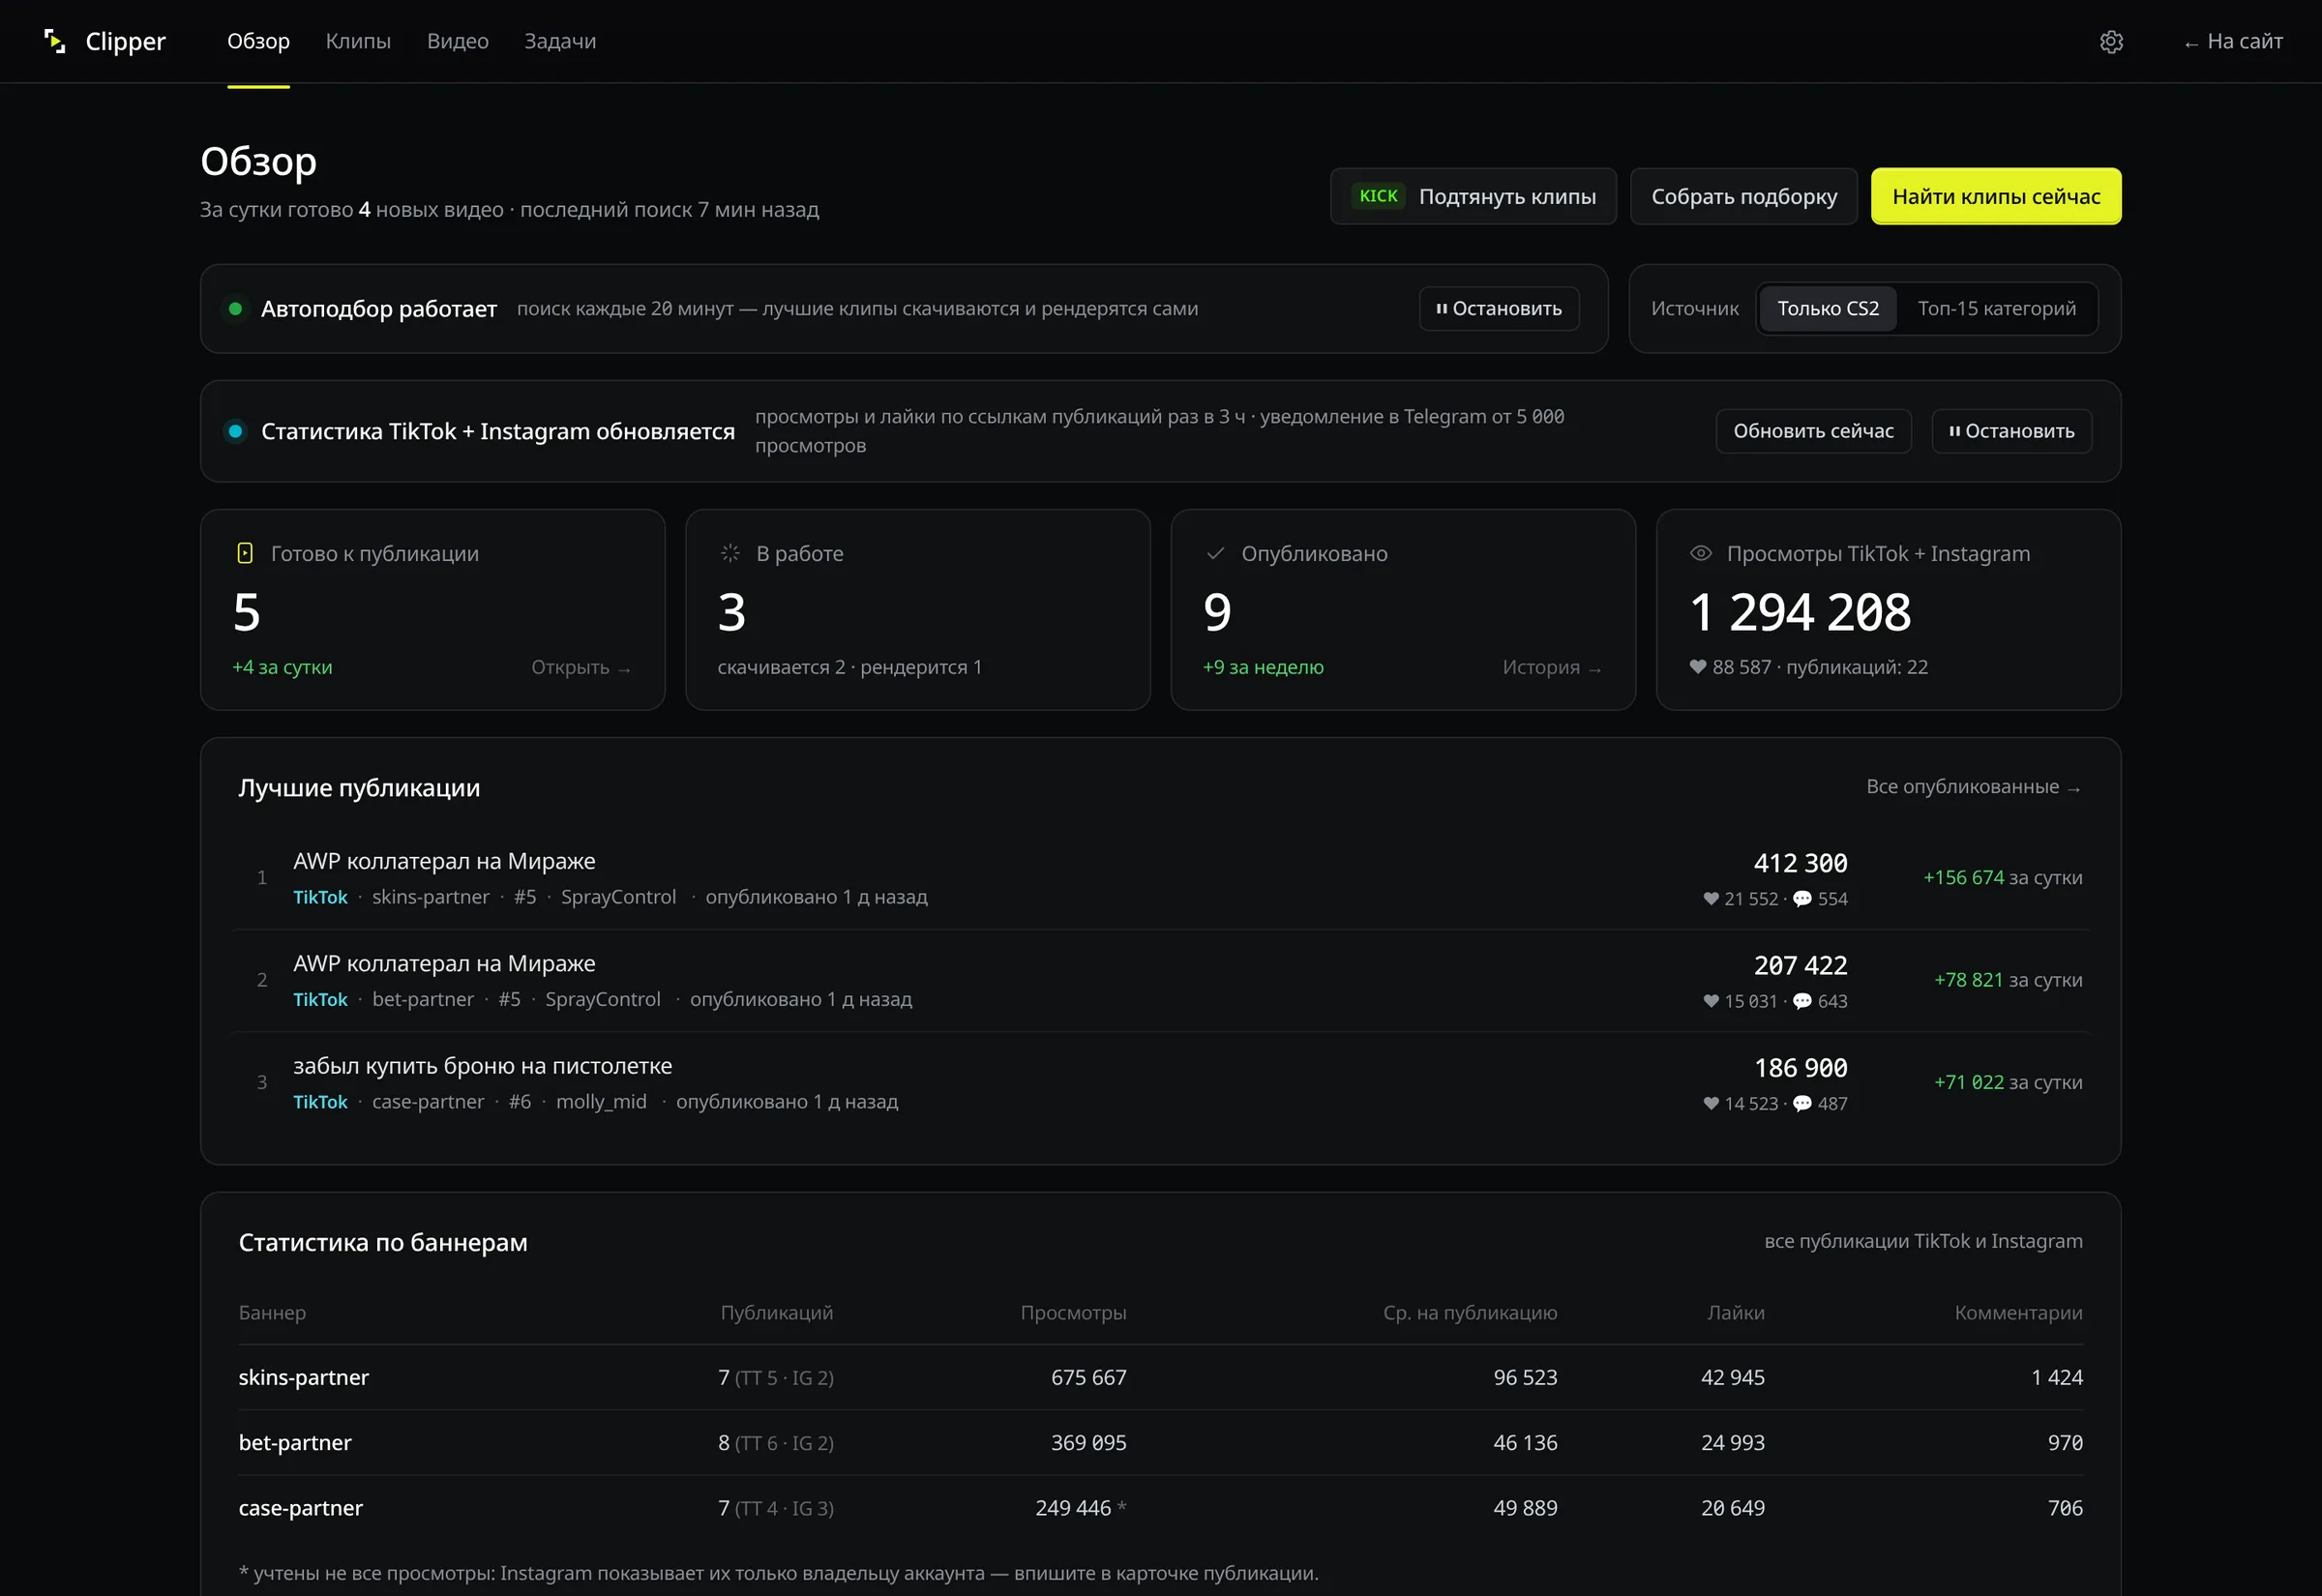Switch to the Видео tab
The height and width of the screenshot is (1596, 2322).
[x=457, y=41]
